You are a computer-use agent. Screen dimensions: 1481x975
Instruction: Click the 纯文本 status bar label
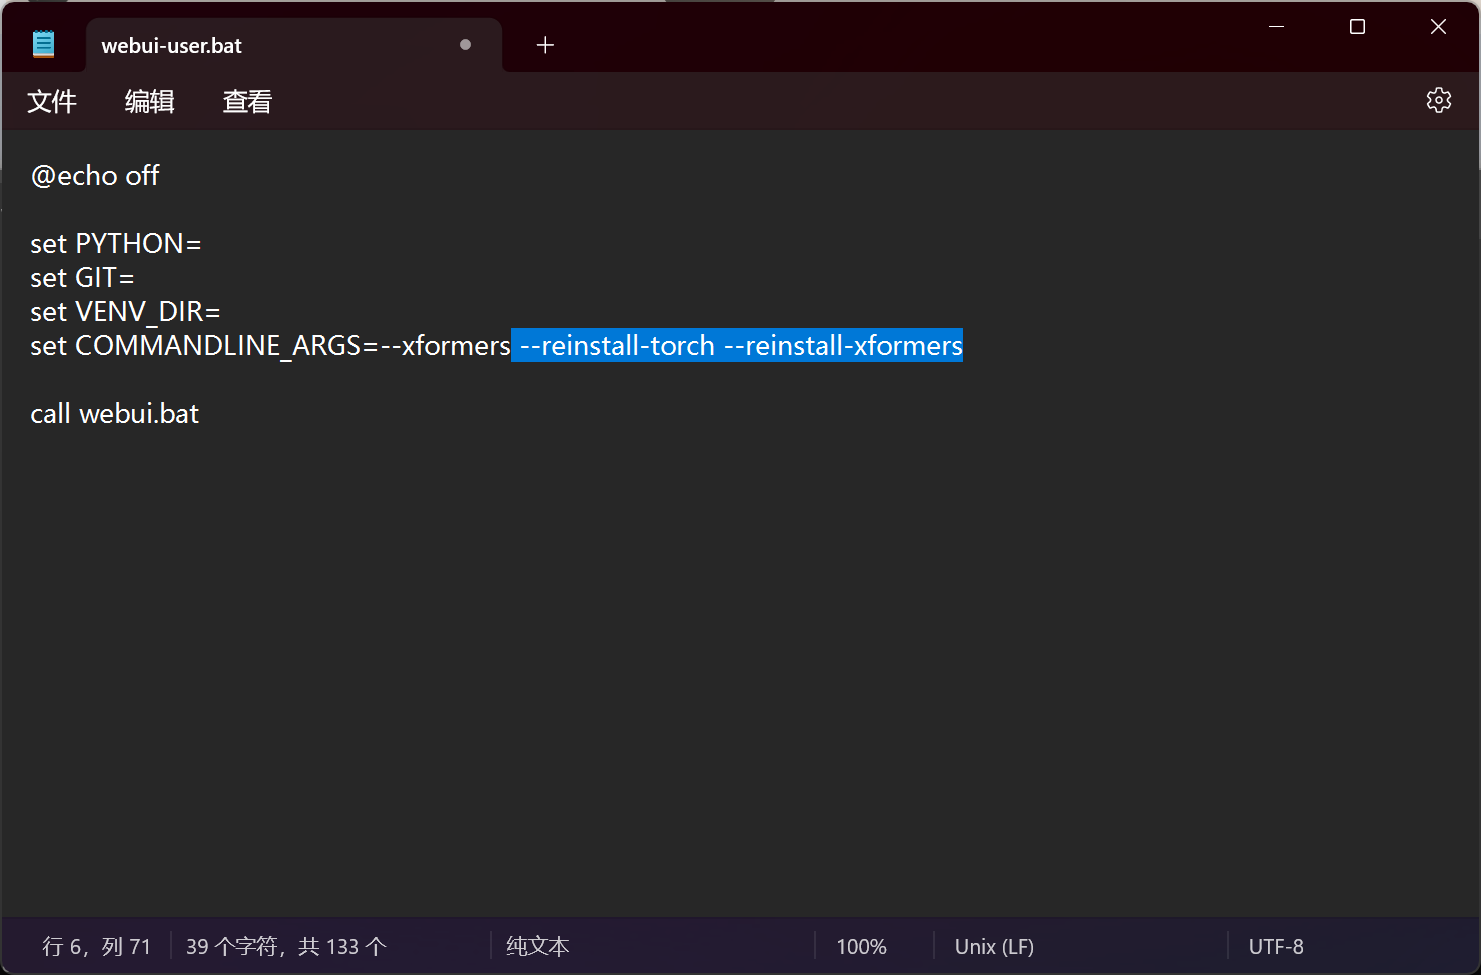pos(537,946)
